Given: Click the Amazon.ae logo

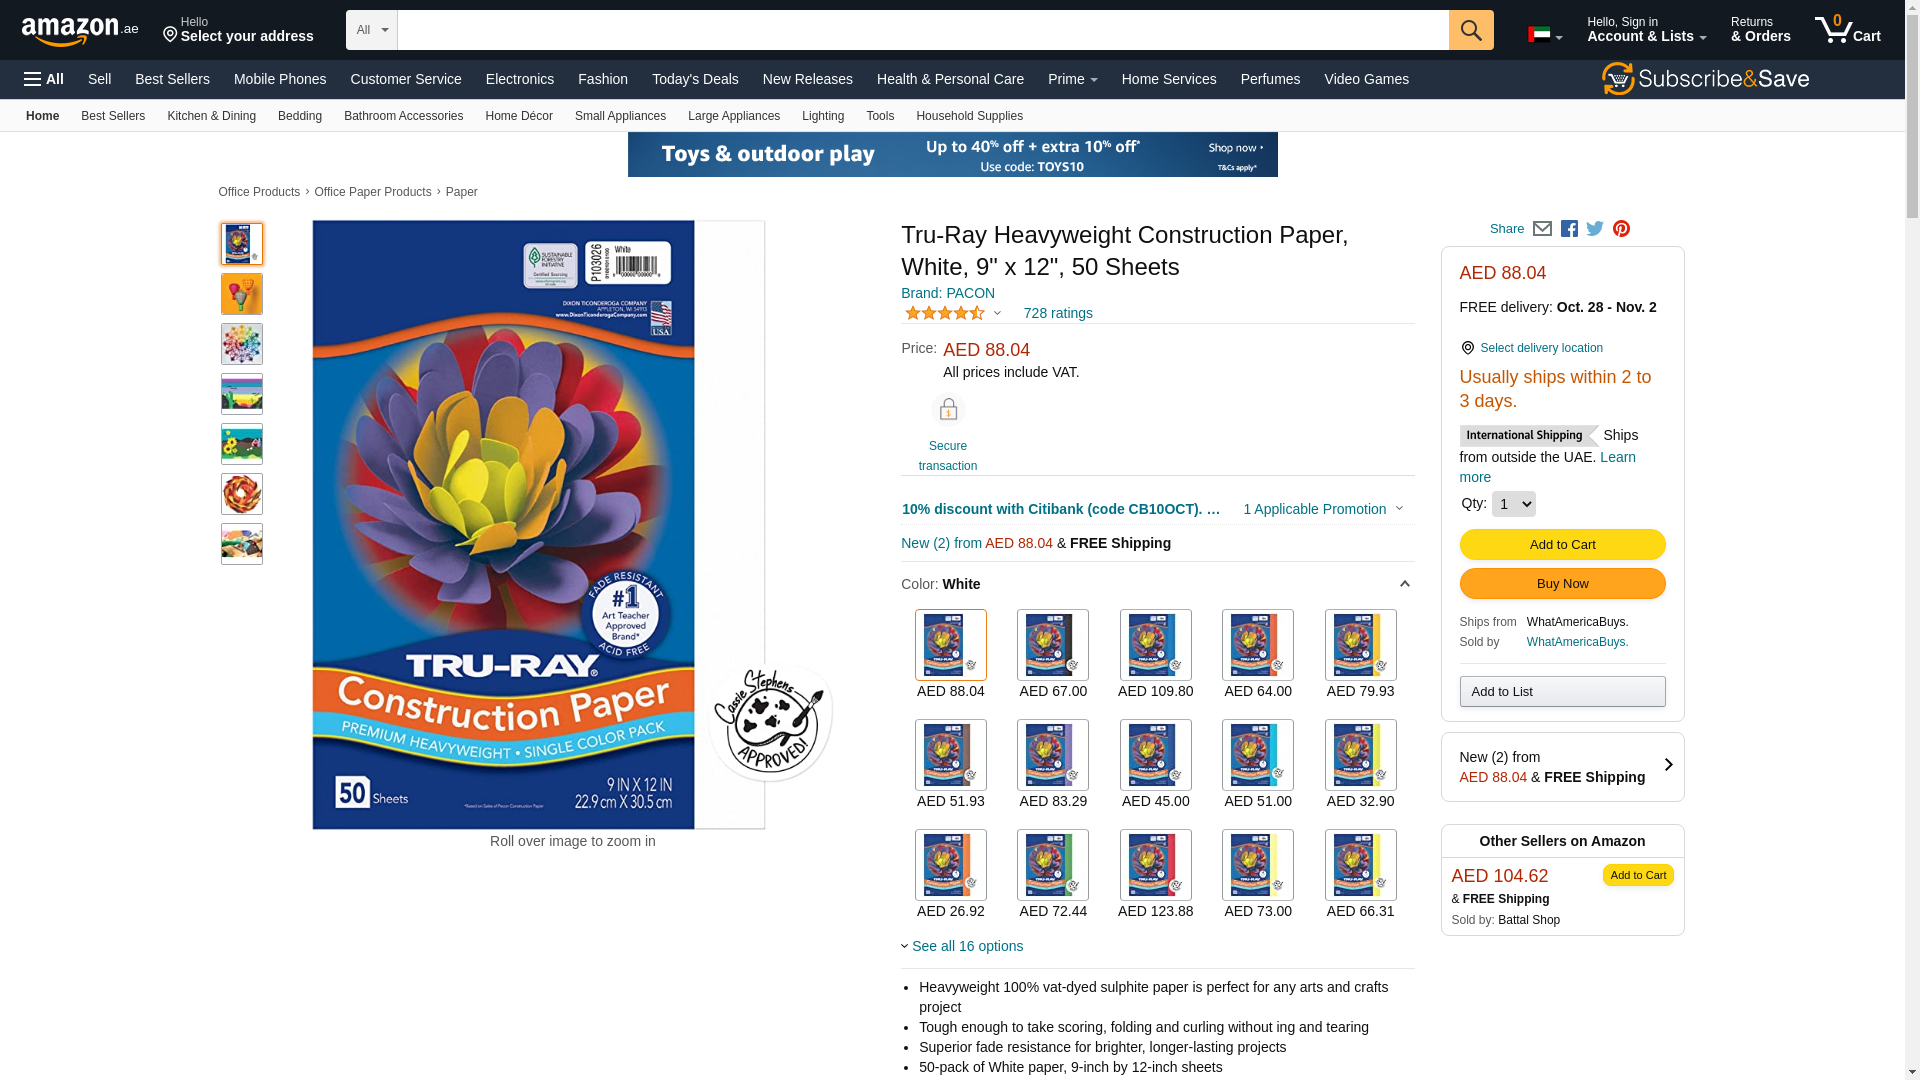Looking at the screenshot, I should tap(80, 31).
